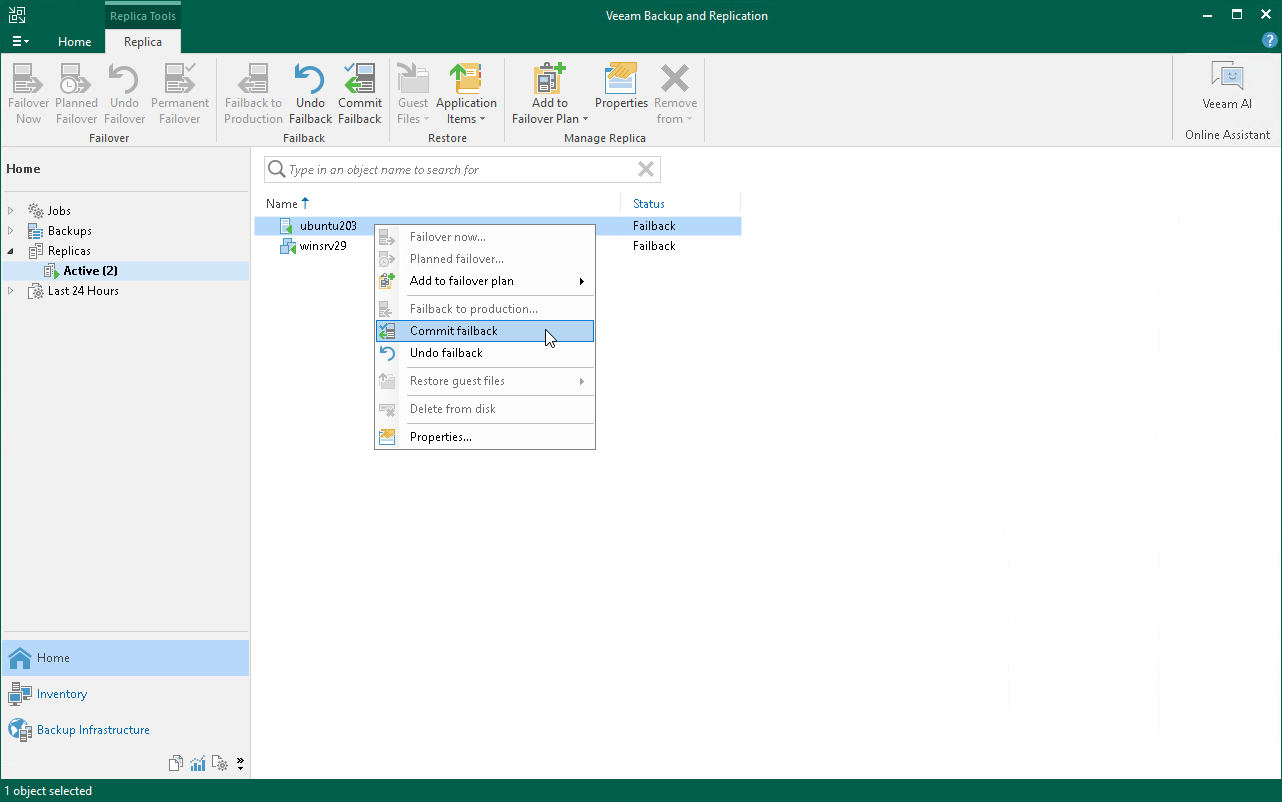Click Undo Failback ribbon icon
This screenshot has height=802, width=1282.
point(310,94)
